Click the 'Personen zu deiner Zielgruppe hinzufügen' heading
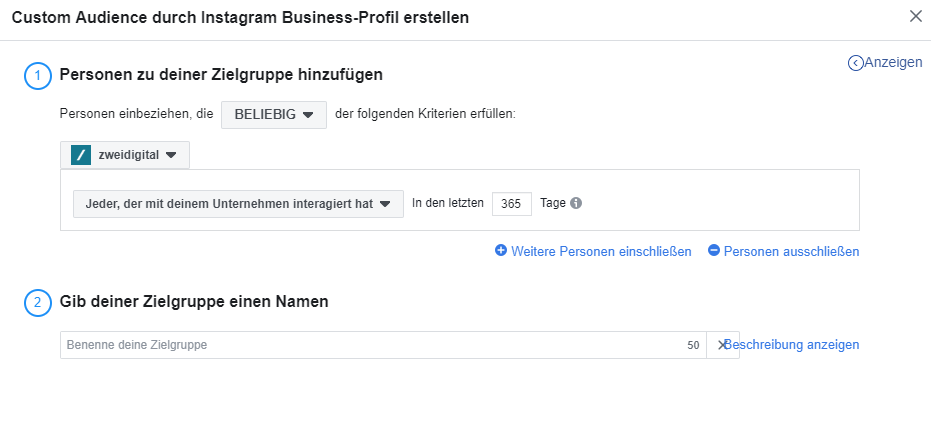Image resolution: width=931 pixels, height=431 pixels. pyautogui.click(x=221, y=74)
